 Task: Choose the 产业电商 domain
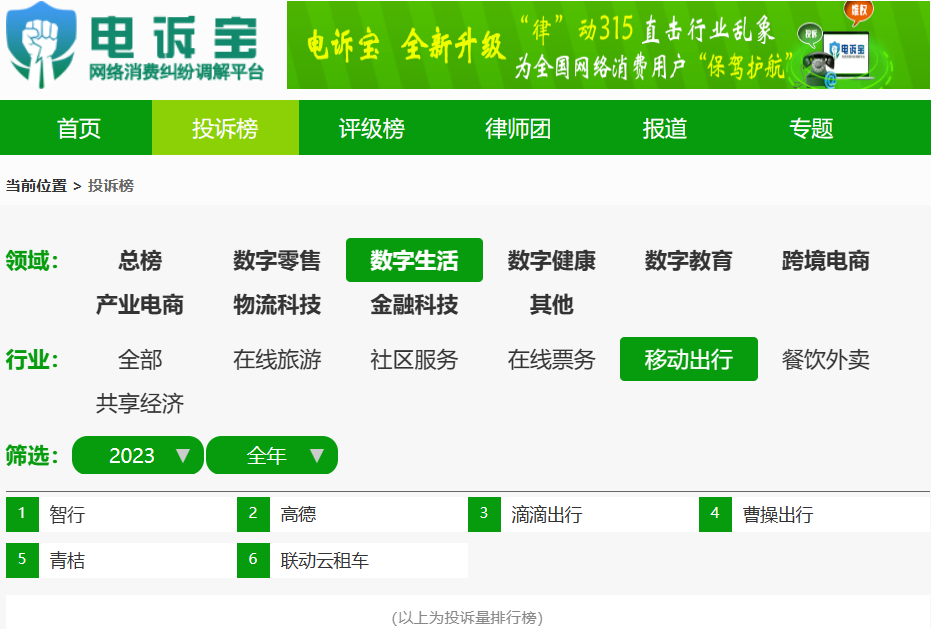(x=140, y=305)
